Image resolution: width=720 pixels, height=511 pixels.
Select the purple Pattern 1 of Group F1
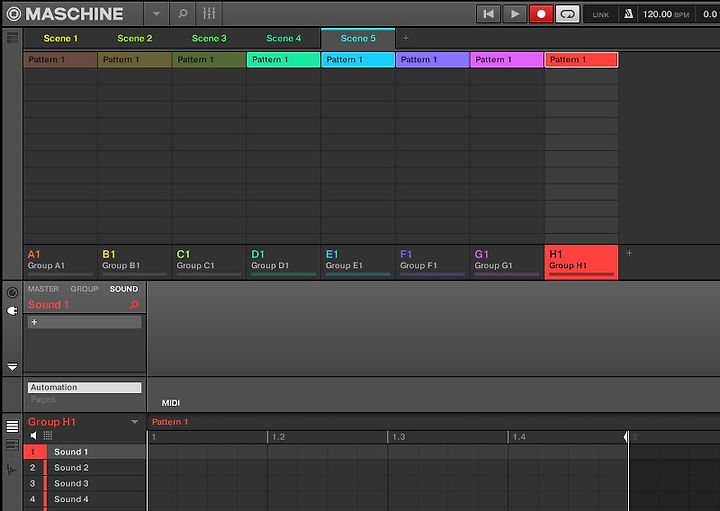point(433,60)
